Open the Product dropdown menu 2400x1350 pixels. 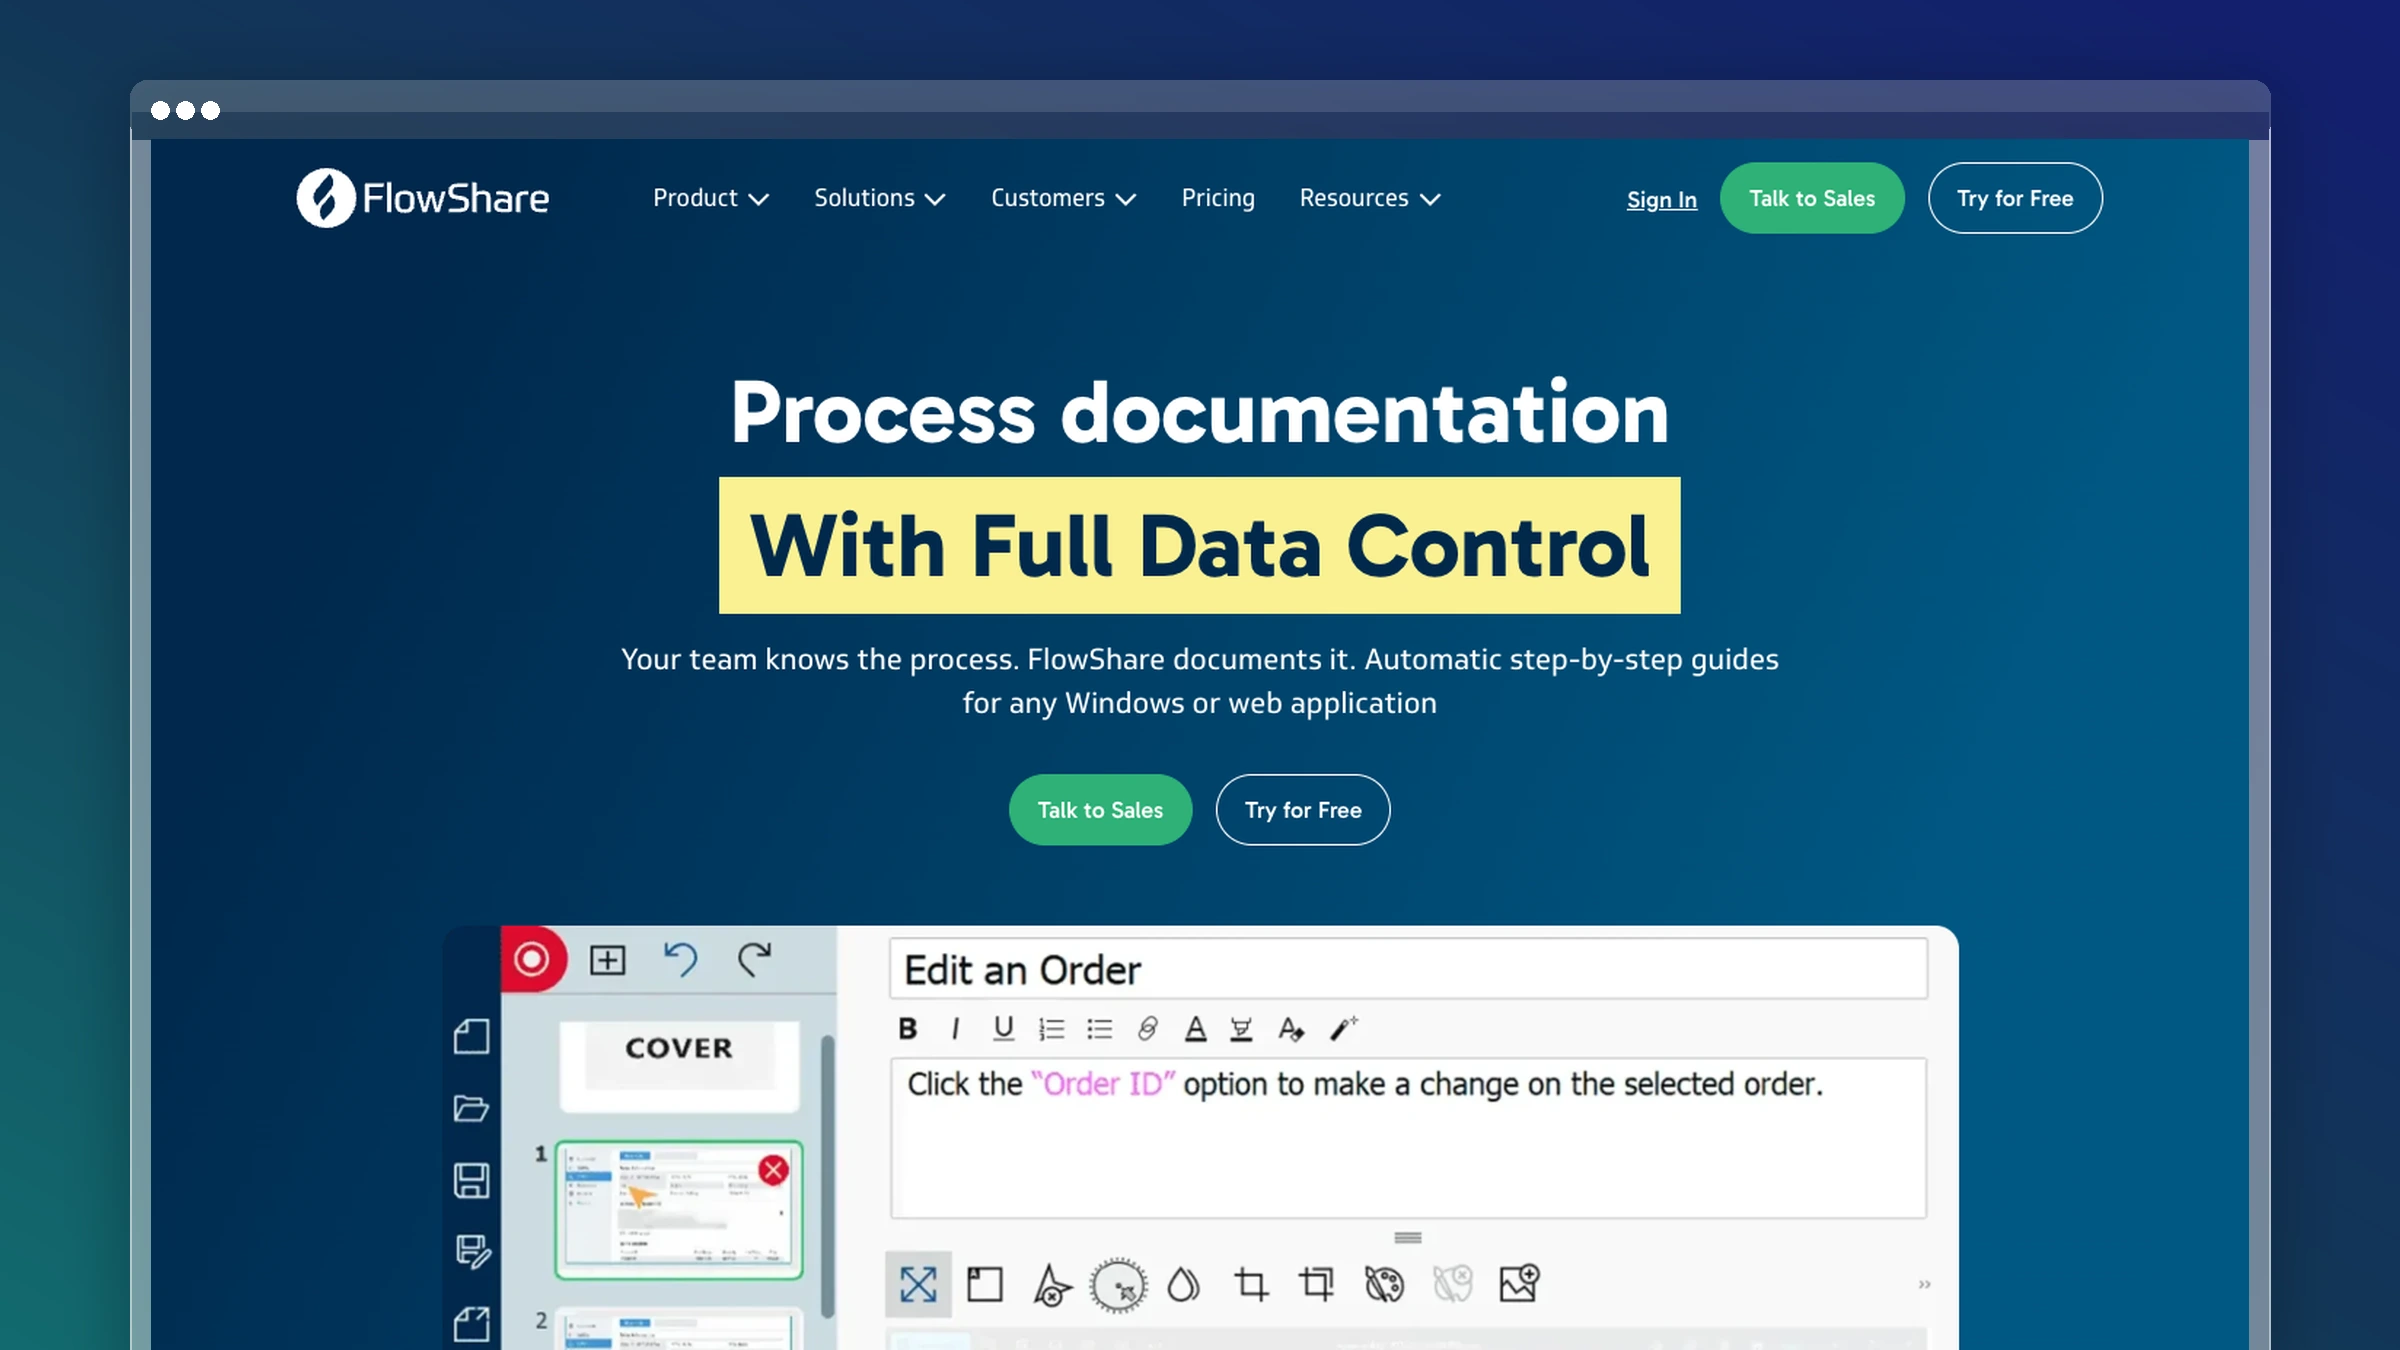(711, 198)
